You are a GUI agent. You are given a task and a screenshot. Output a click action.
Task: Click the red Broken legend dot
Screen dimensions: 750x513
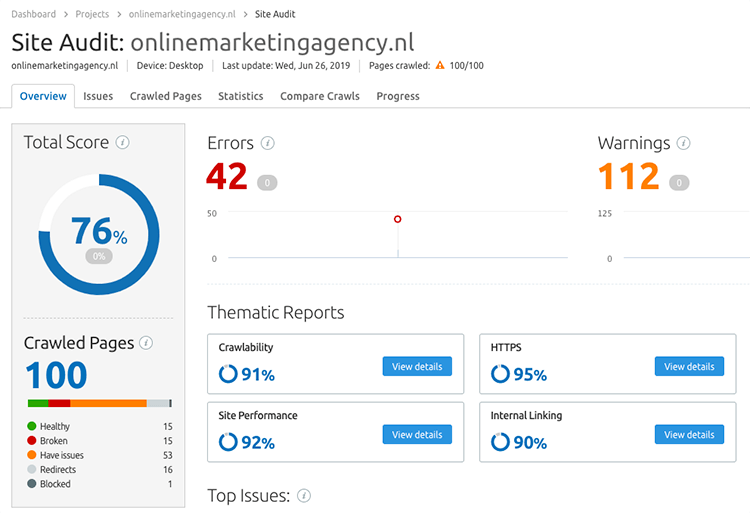(x=32, y=440)
